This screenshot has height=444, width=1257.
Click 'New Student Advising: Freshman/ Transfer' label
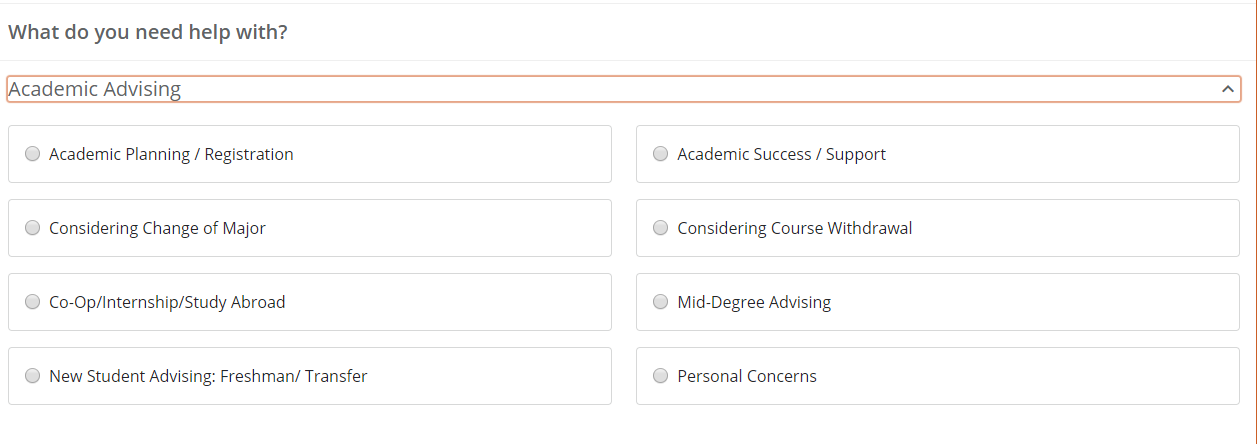coord(208,376)
